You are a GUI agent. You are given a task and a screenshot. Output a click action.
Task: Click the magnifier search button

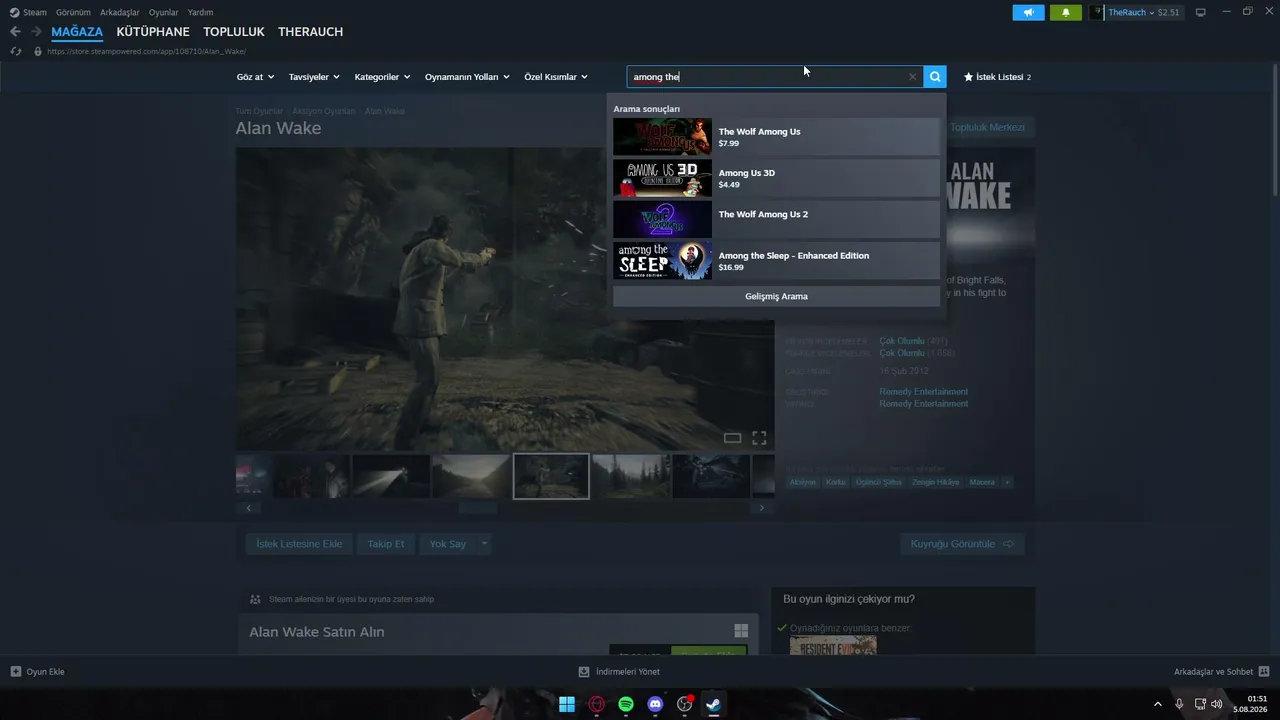(934, 77)
